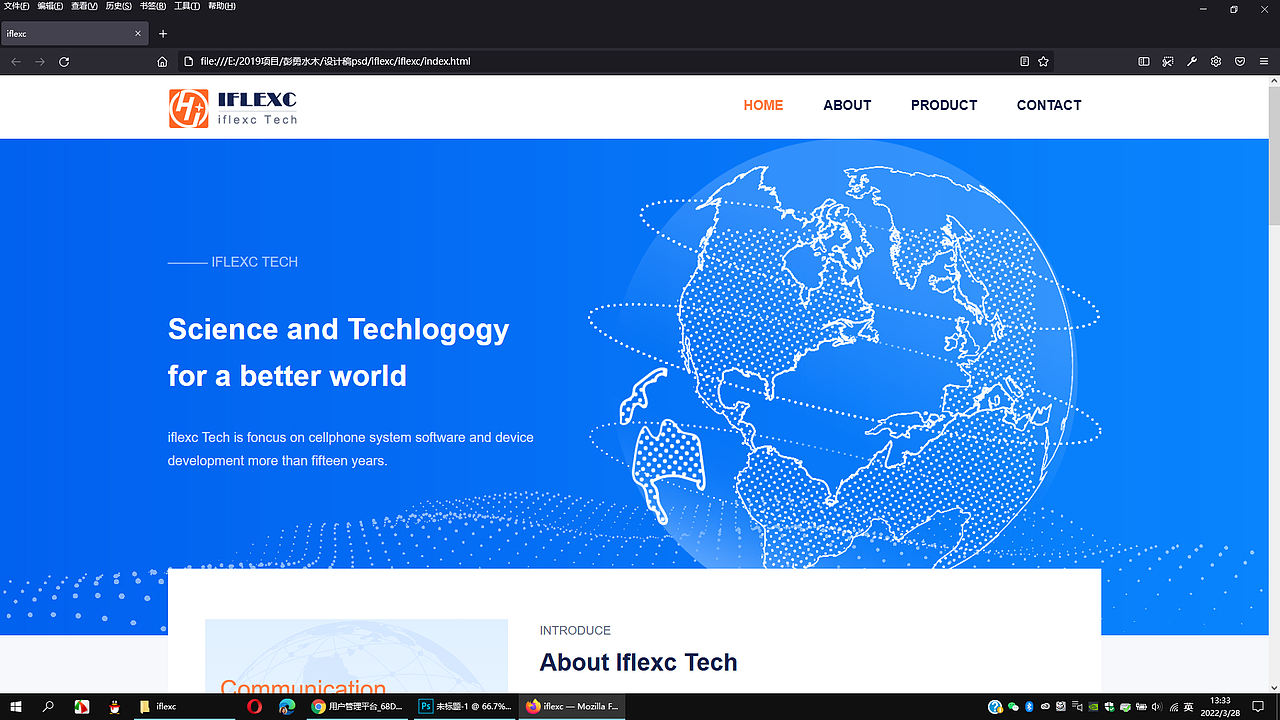1280x720 pixels.
Task: Switch the 英 input language indicator
Action: (1188, 707)
